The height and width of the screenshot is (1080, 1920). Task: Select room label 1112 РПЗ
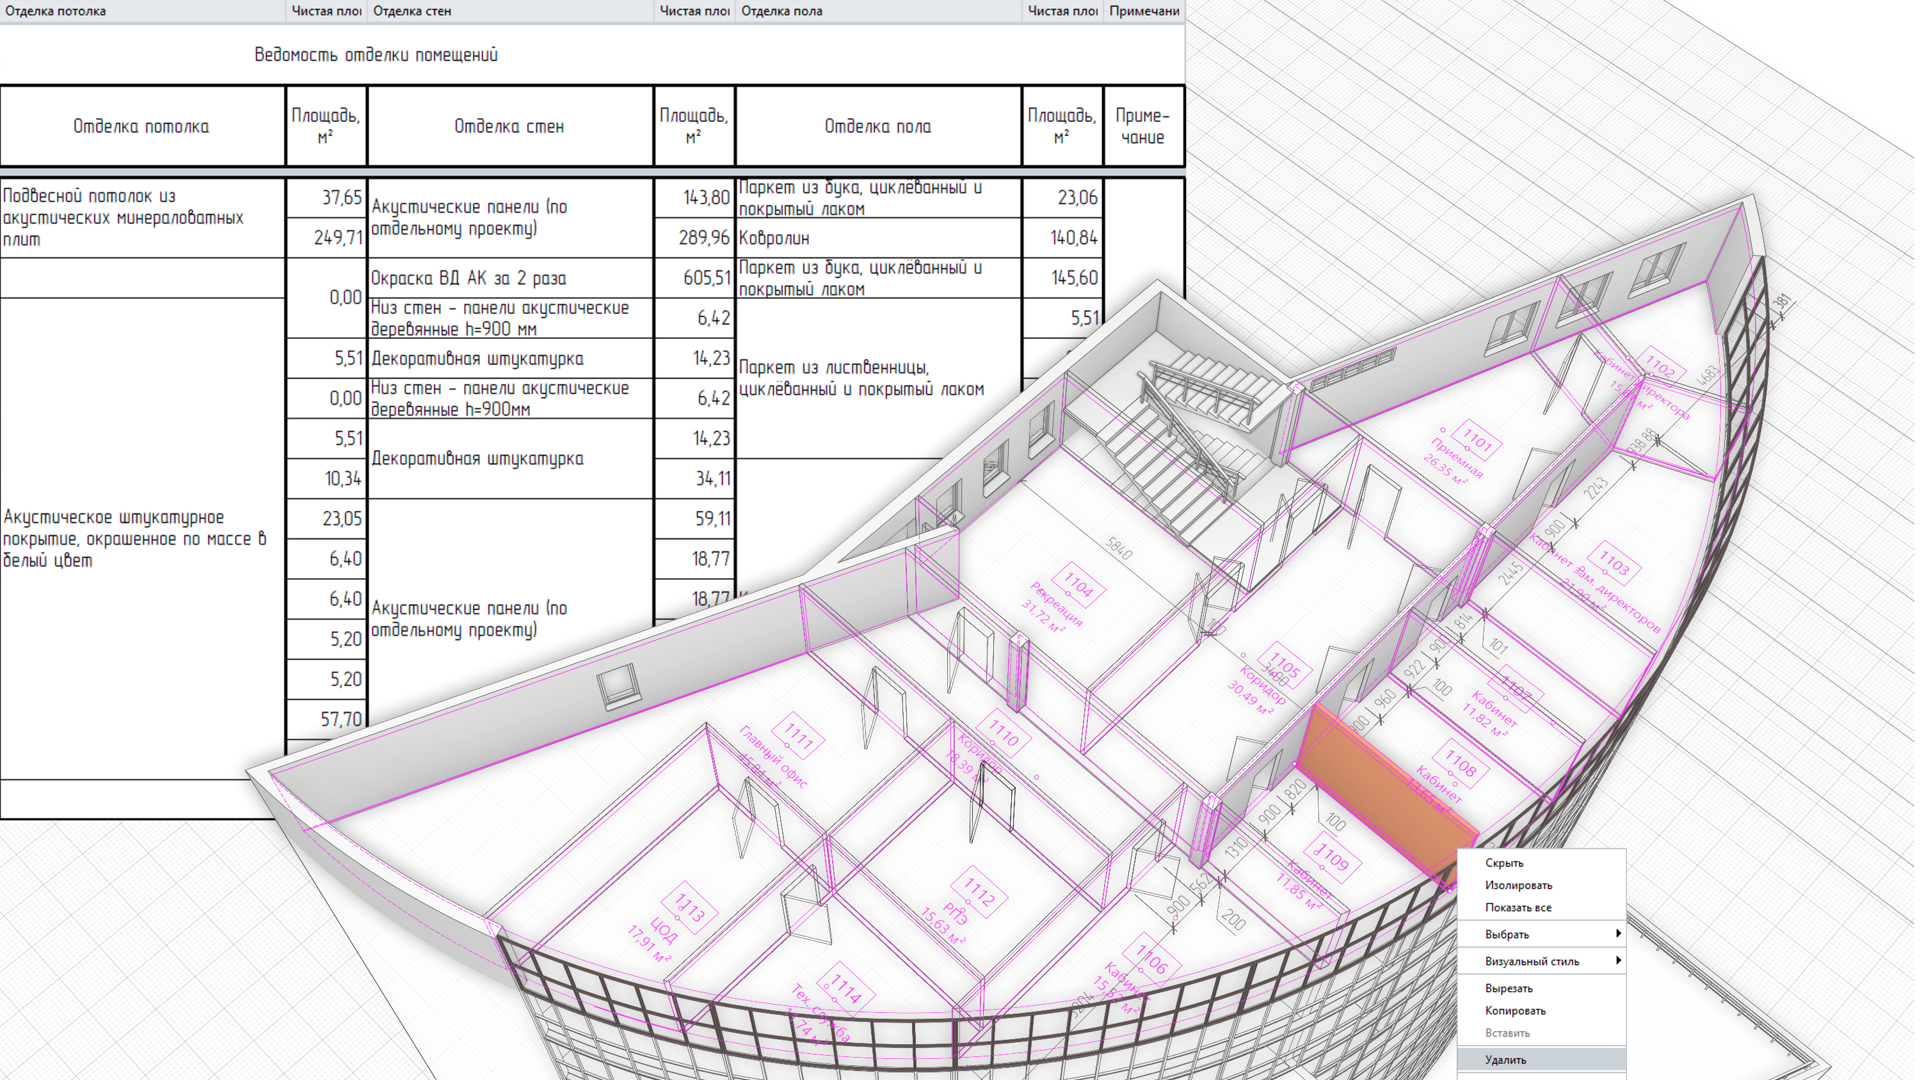[978, 892]
